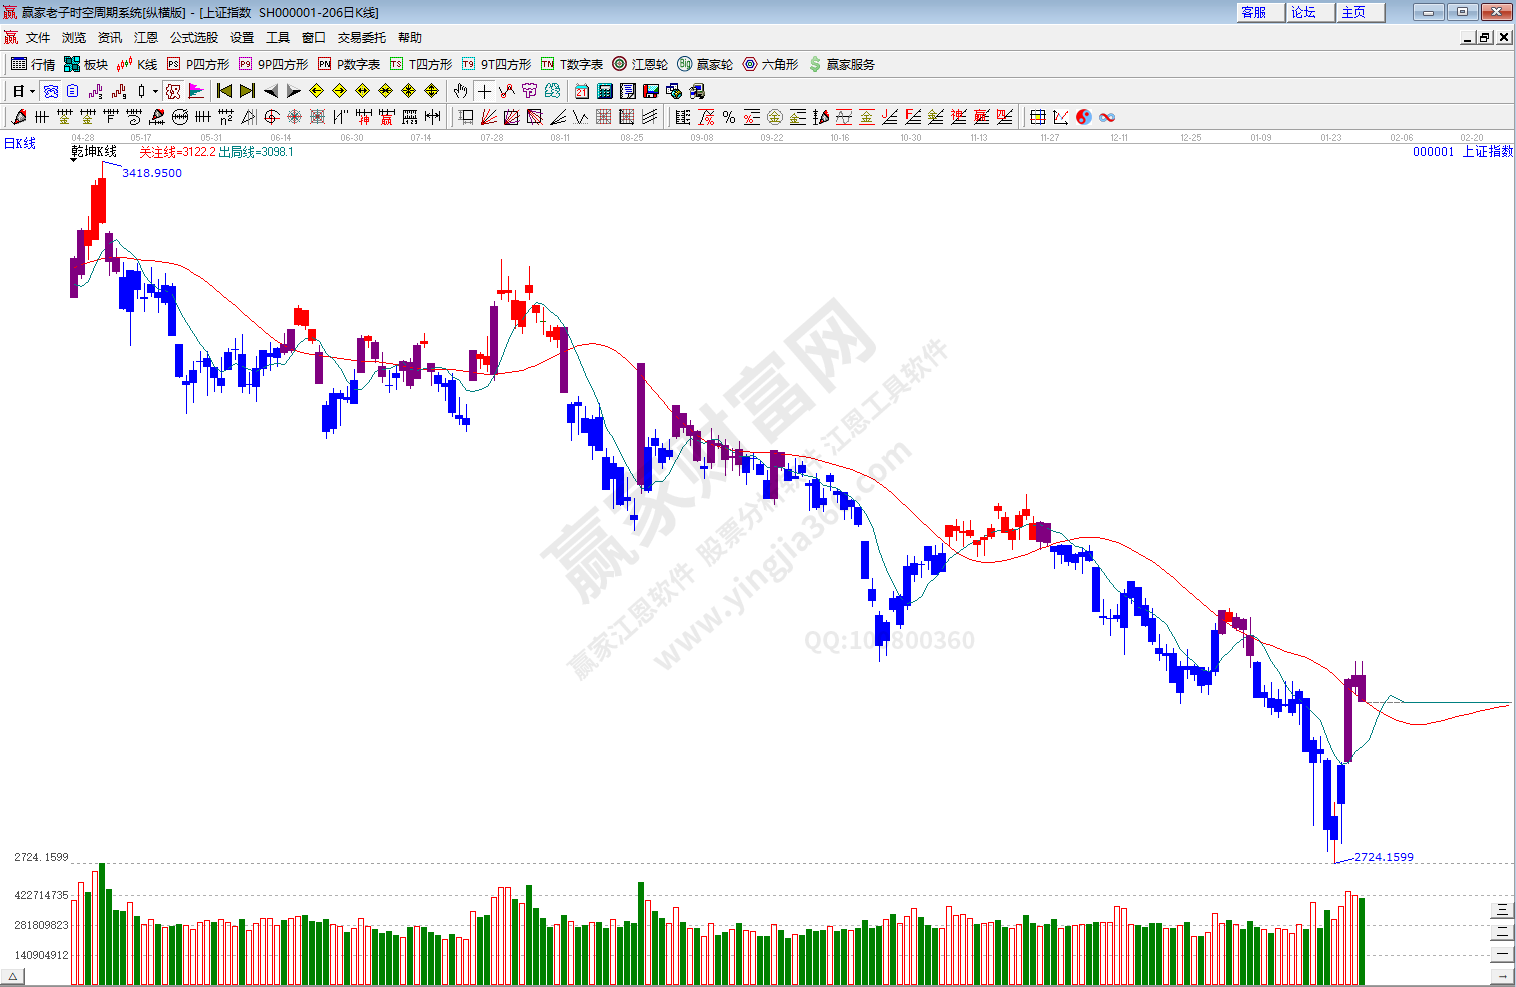Open the candlestick style dropdown arrow

pyautogui.click(x=155, y=91)
